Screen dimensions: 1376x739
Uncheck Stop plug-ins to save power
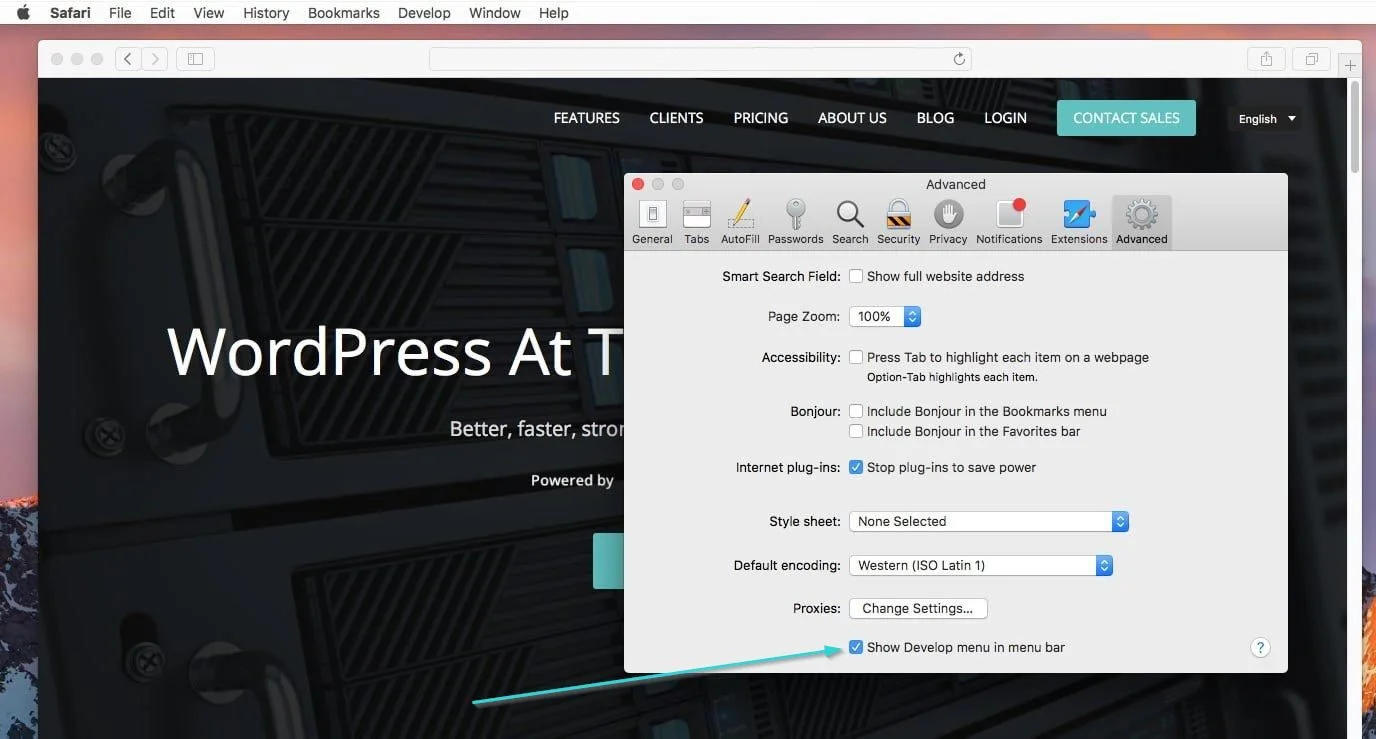[856, 467]
